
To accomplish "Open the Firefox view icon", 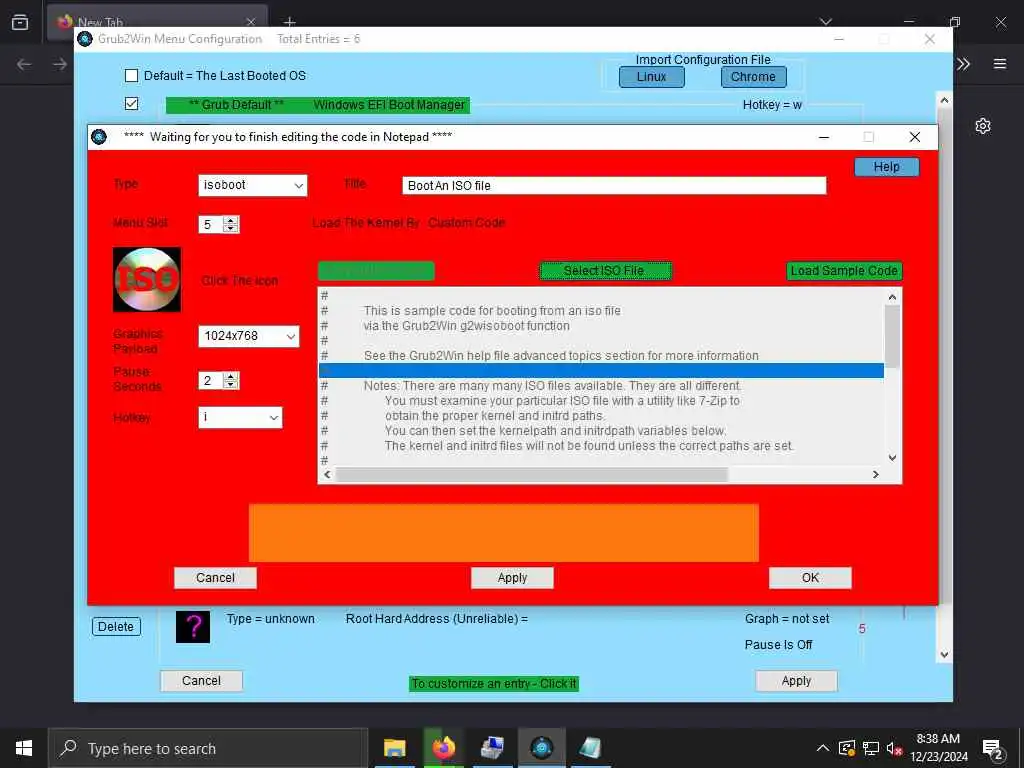I will coord(20,22).
